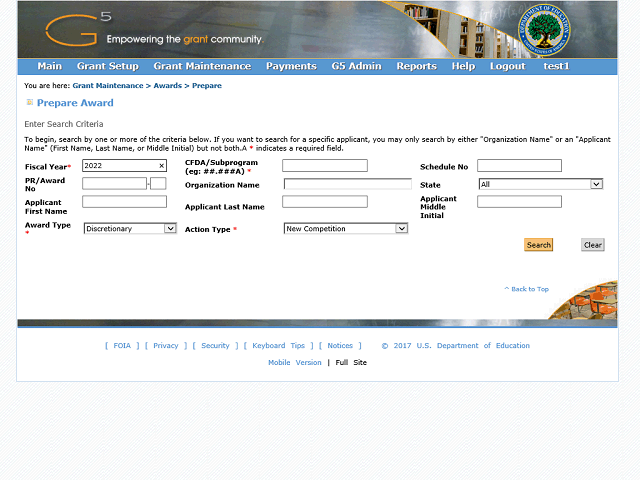Open the Security footer link

215,346
